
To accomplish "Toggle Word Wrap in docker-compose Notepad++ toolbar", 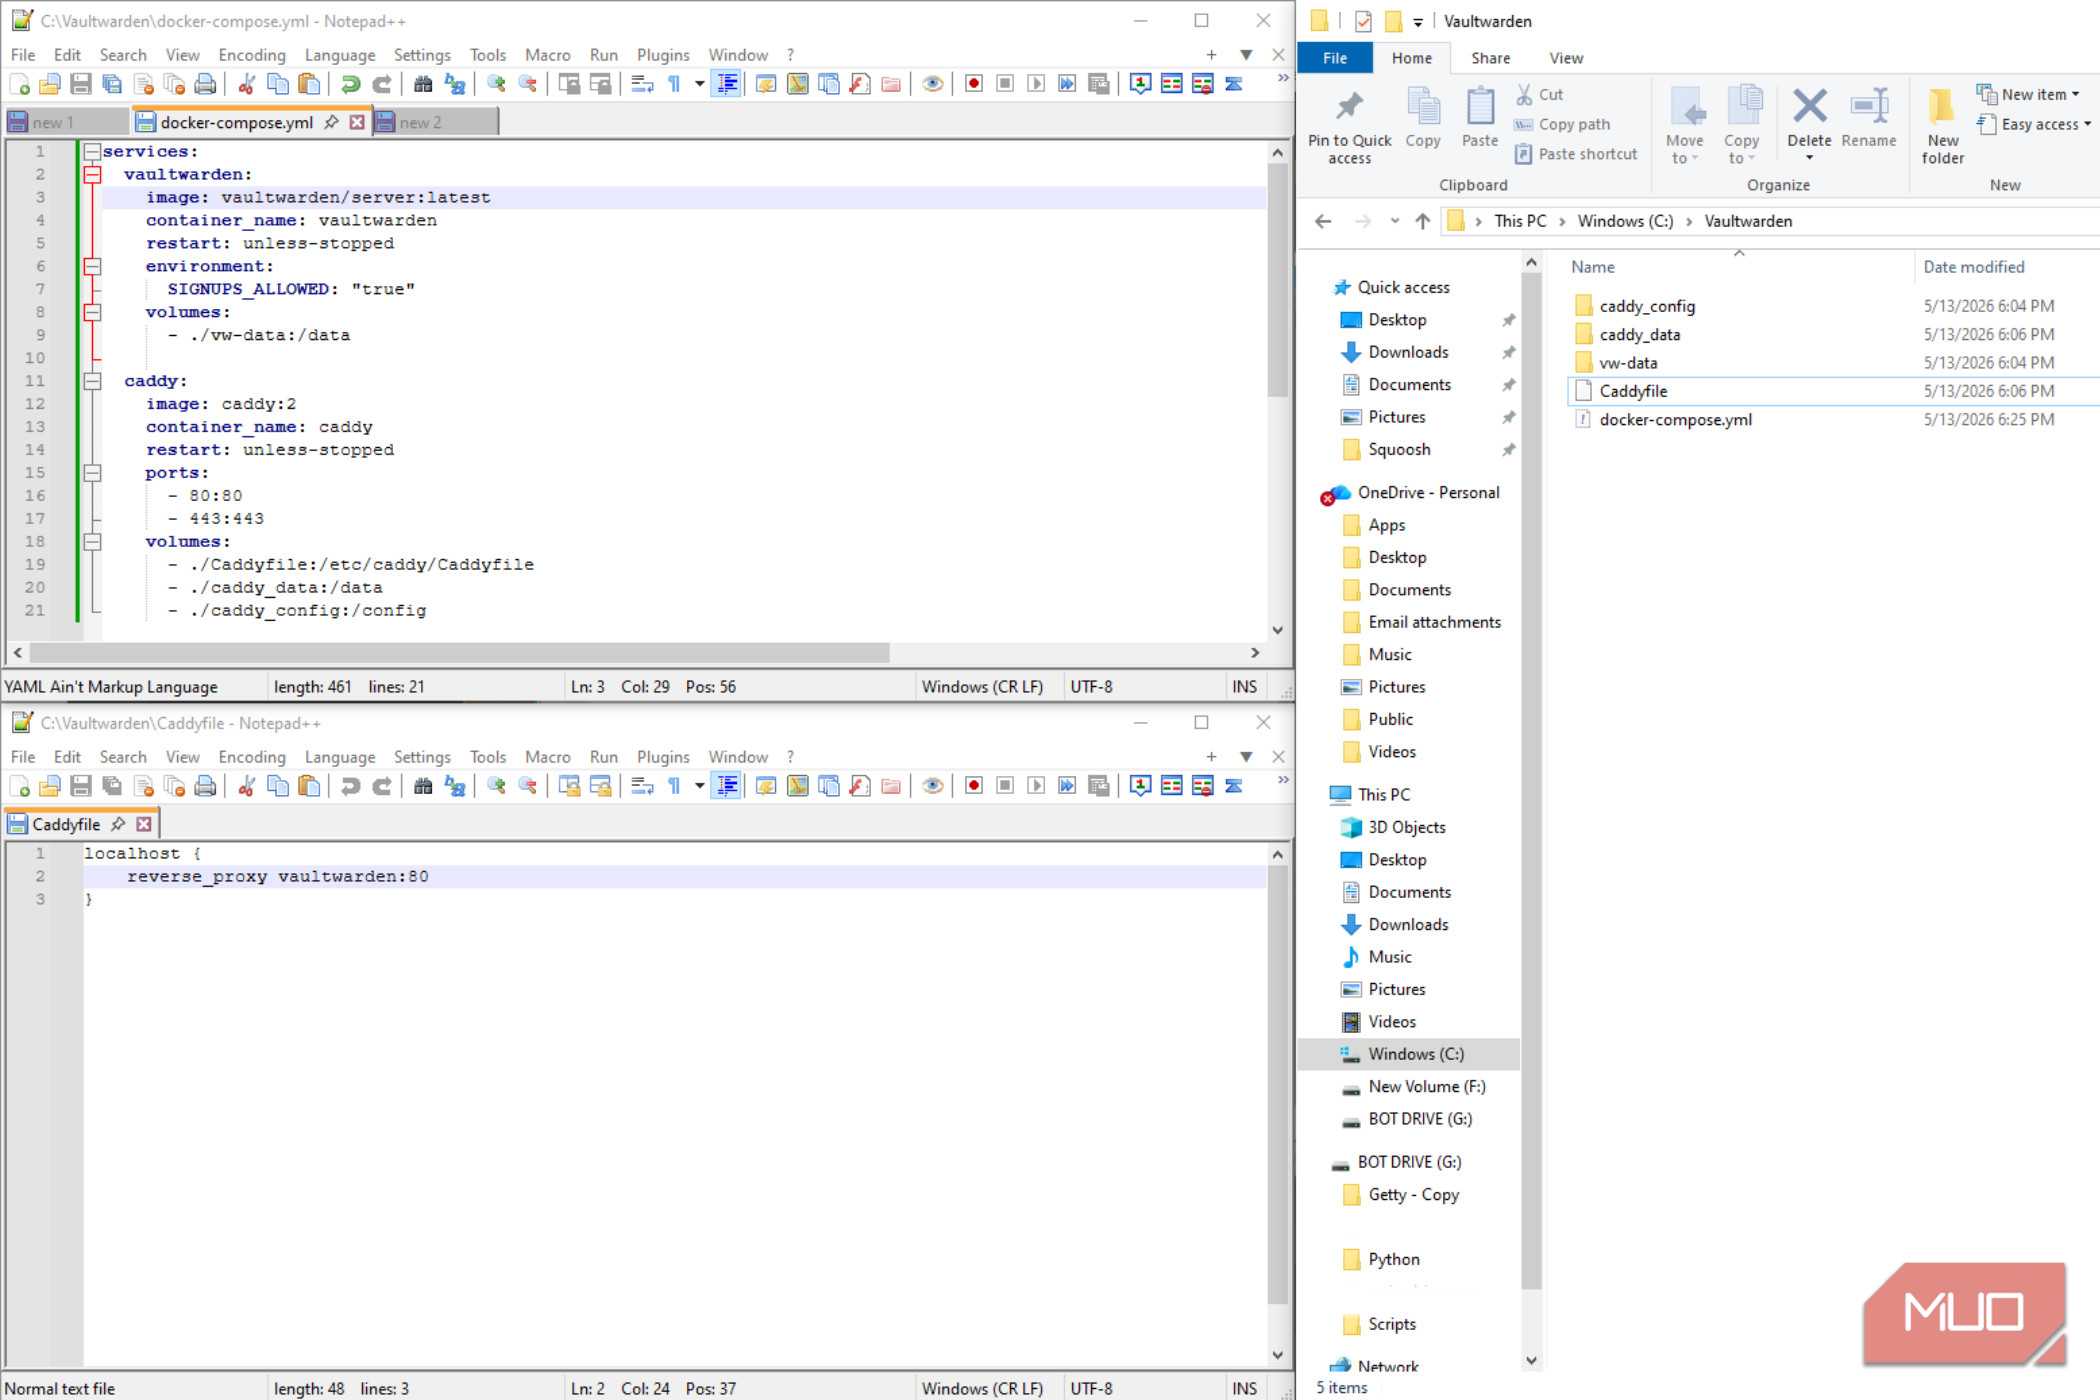I will click(642, 84).
